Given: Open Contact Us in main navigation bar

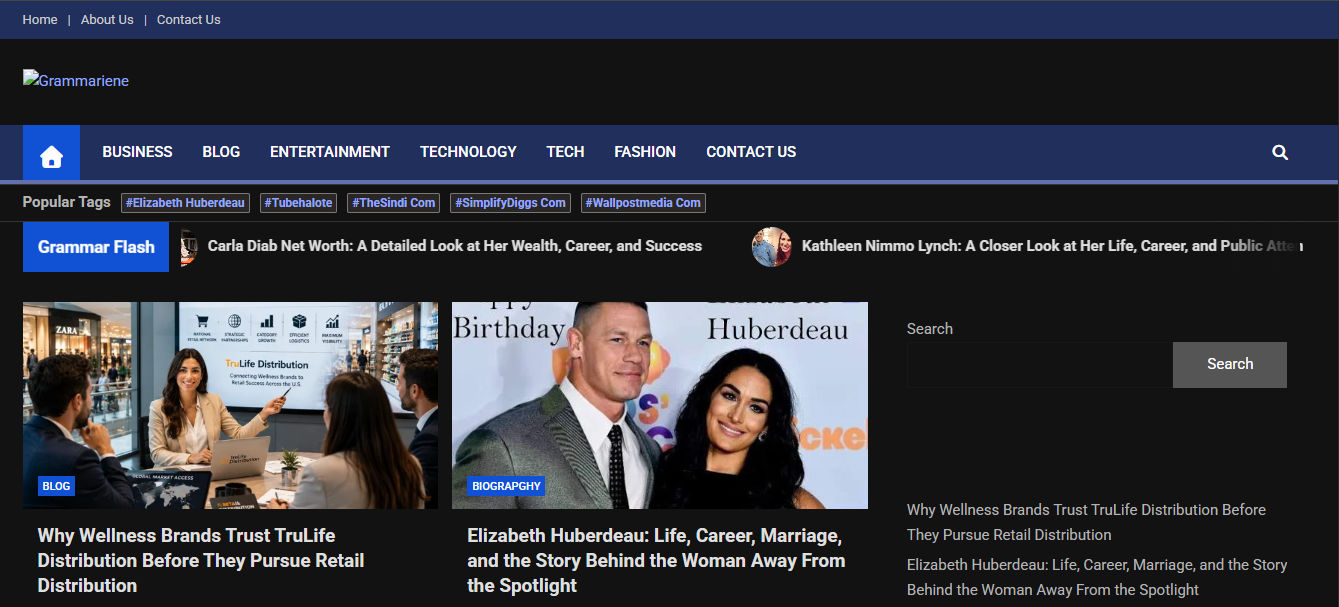Looking at the screenshot, I should click(x=751, y=152).
